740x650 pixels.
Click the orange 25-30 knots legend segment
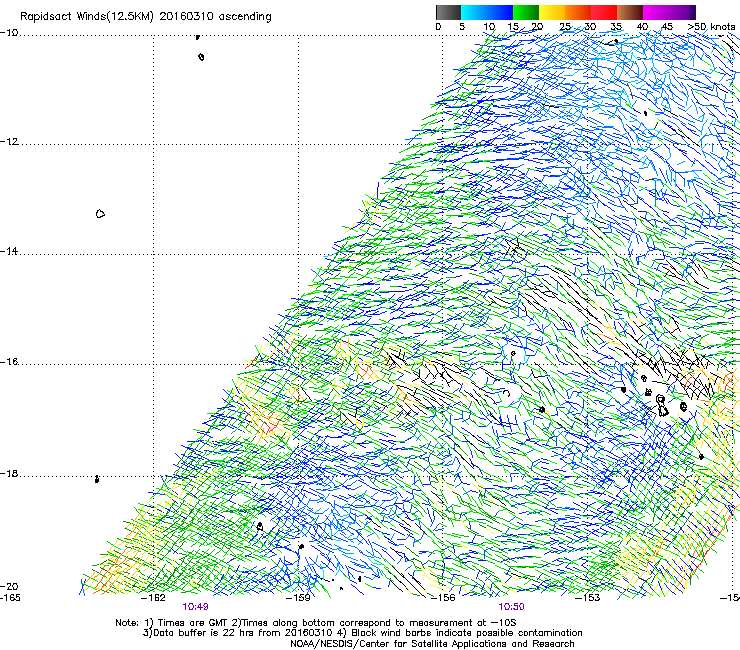pos(578,12)
